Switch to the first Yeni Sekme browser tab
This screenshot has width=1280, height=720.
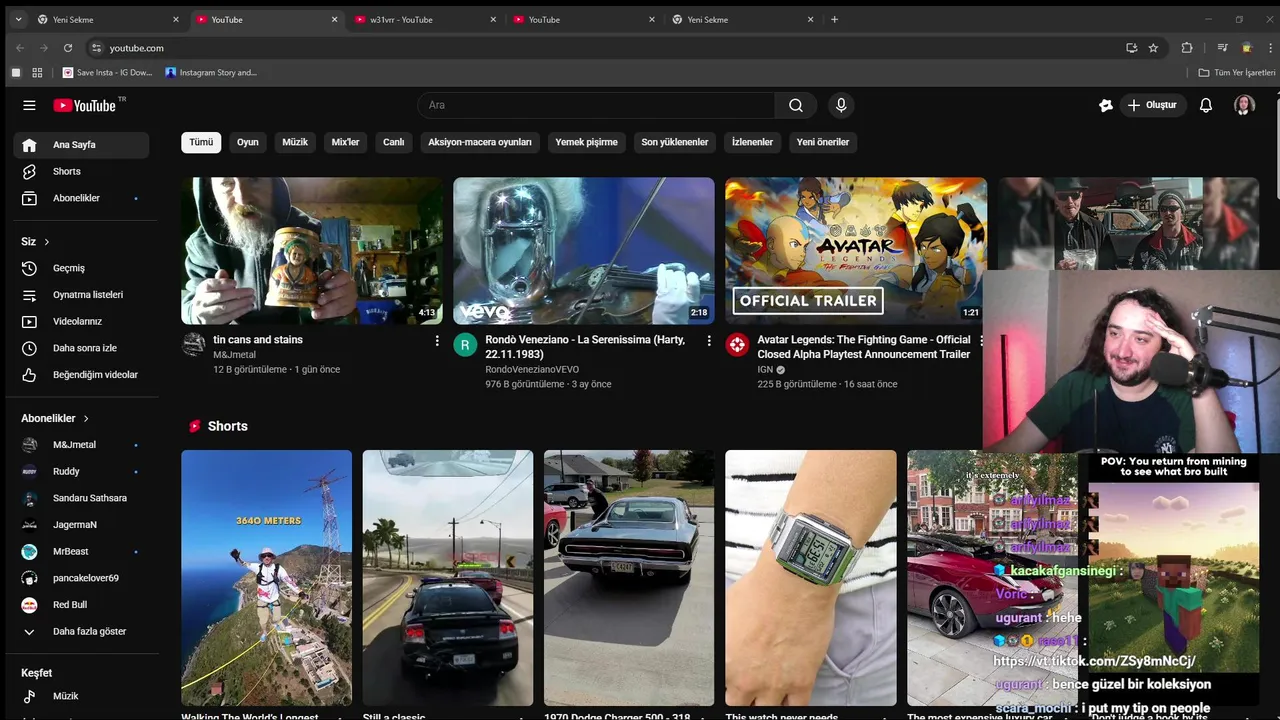(108, 19)
